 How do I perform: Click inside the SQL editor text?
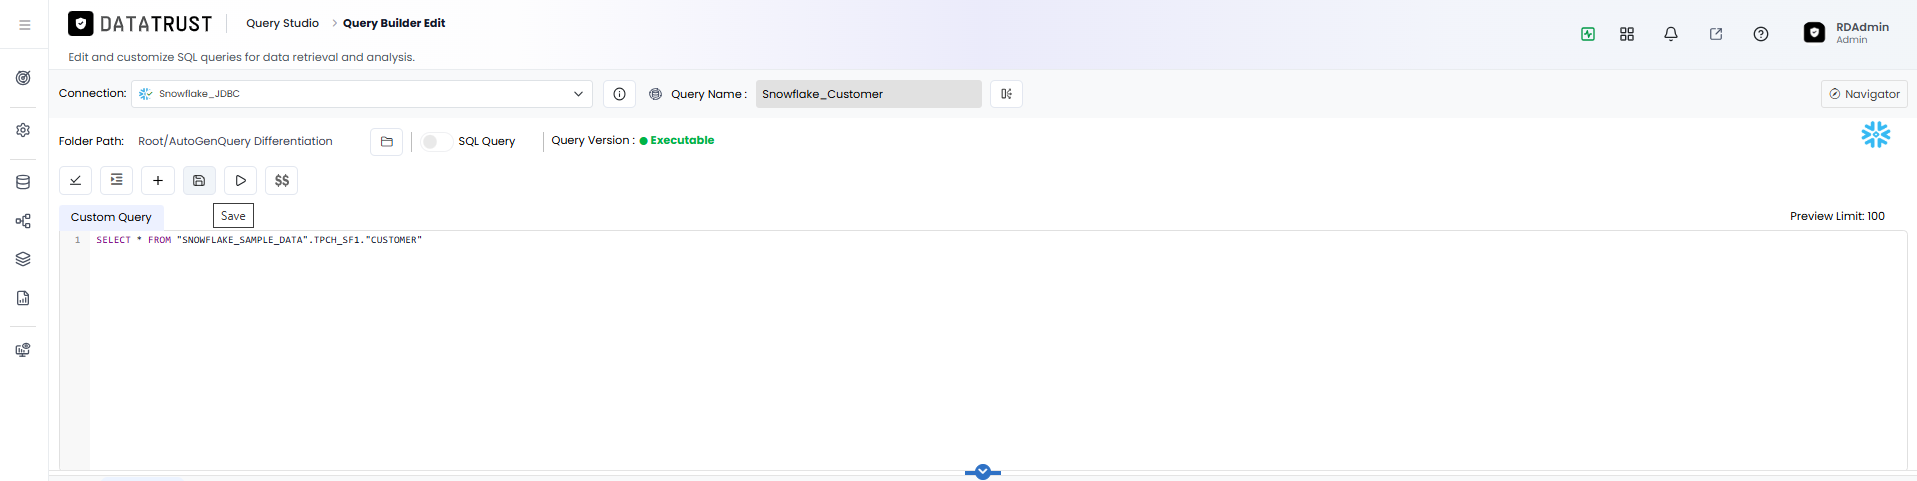click(x=259, y=240)
